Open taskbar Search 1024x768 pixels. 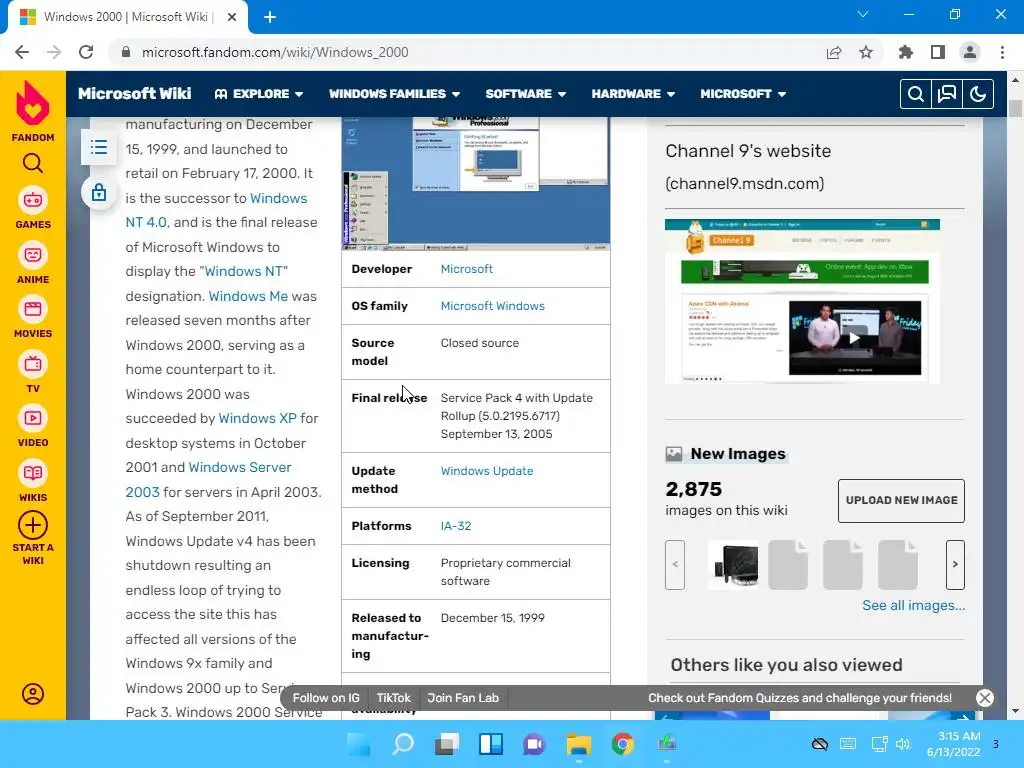tap(403, 744)
